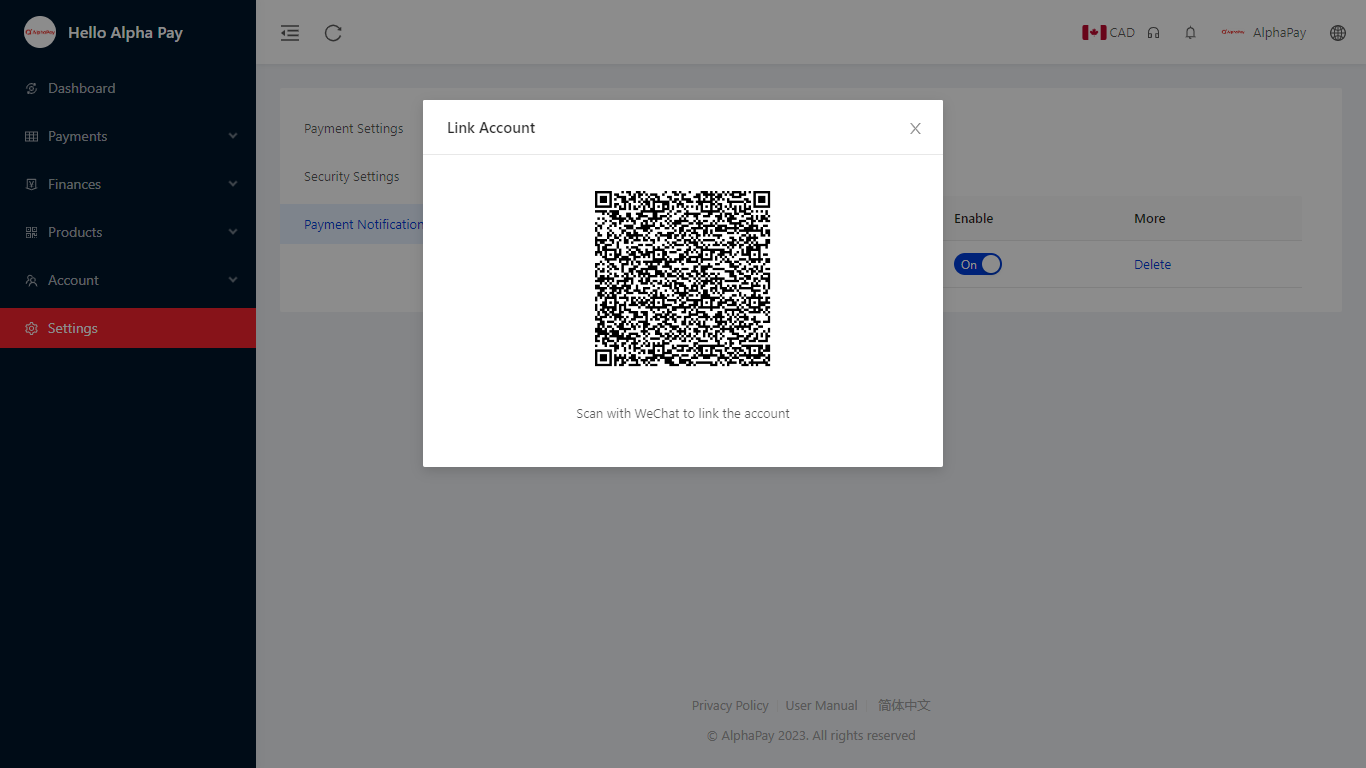Click the Finances sidebar icon

pos(31,185)
